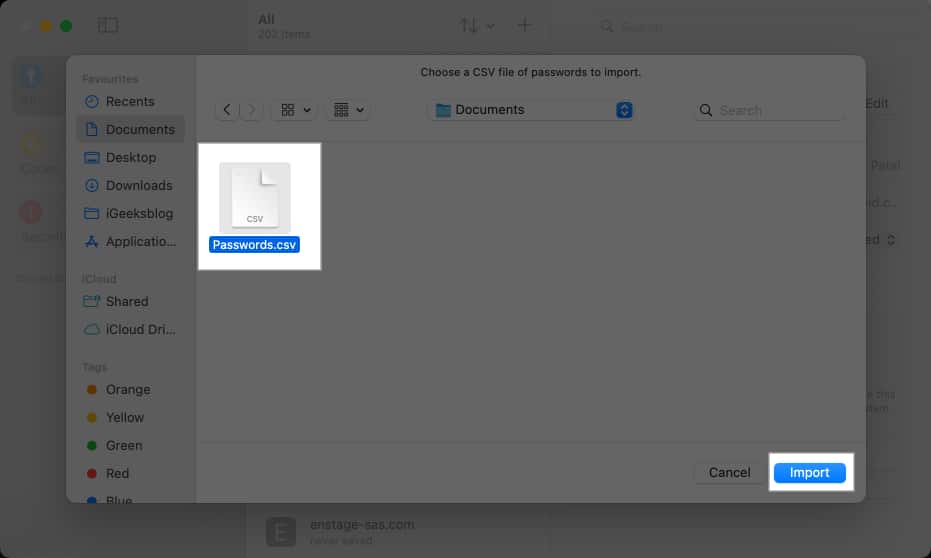Image resolution: width=931 pixels, height=558 pixels.
Task: Click the Shared folder icon
Action: click(x=91, y=302)
